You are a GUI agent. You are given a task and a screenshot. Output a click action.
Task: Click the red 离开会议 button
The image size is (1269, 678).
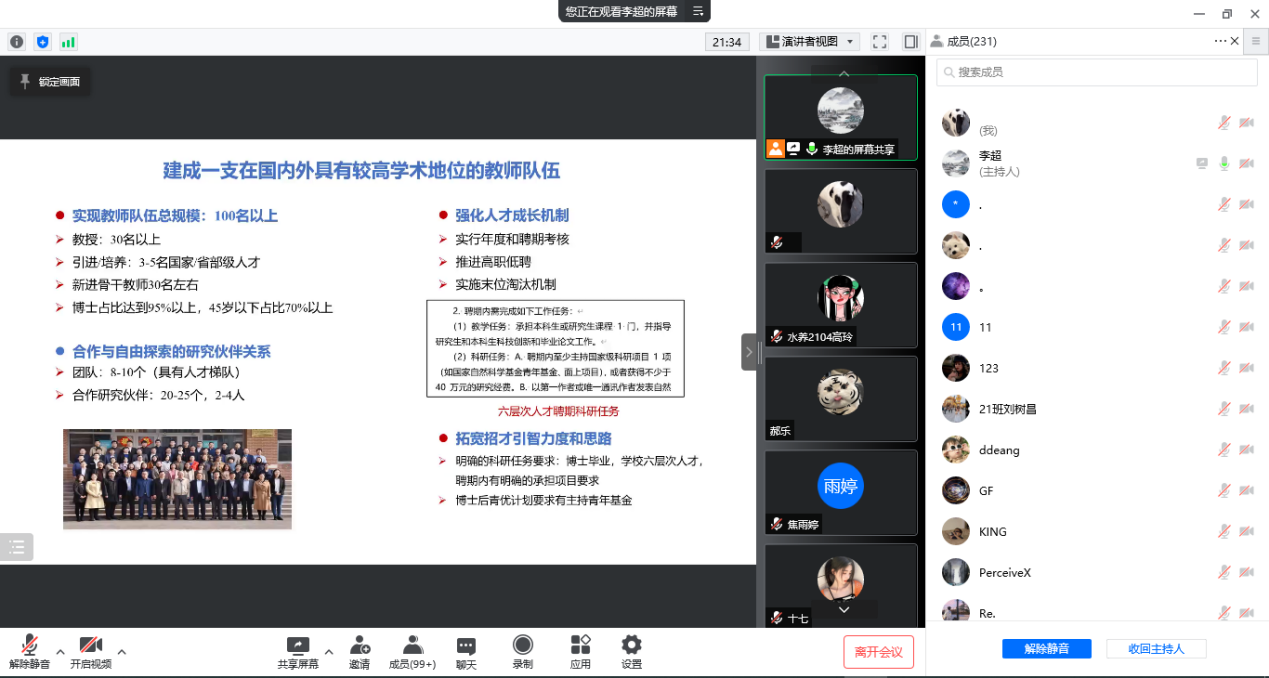point(878,652)
